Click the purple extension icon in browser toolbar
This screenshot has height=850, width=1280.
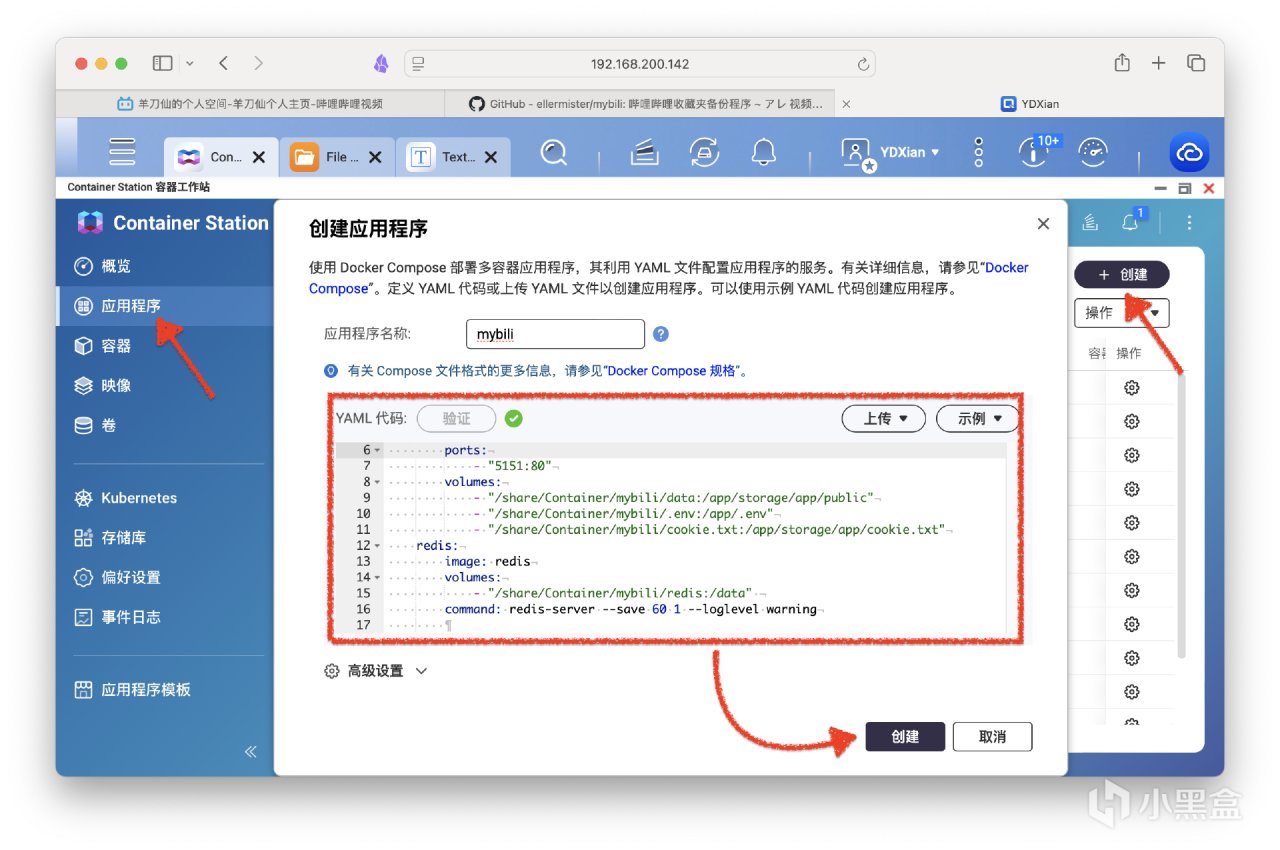381,64
